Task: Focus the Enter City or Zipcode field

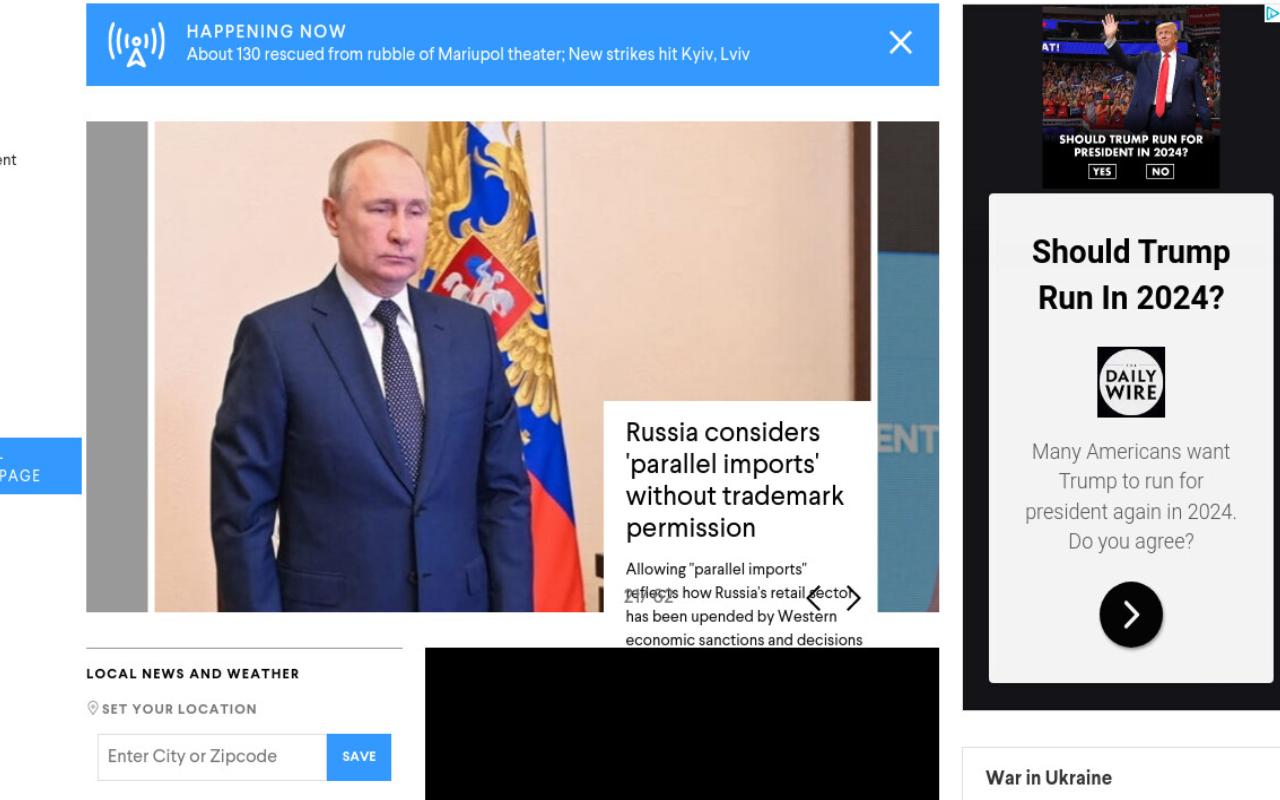Action: click(212, 757)
